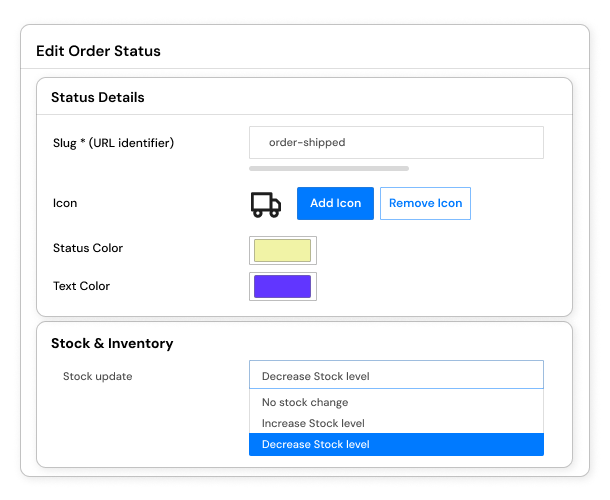Click the Text Color label

point(81,286)
